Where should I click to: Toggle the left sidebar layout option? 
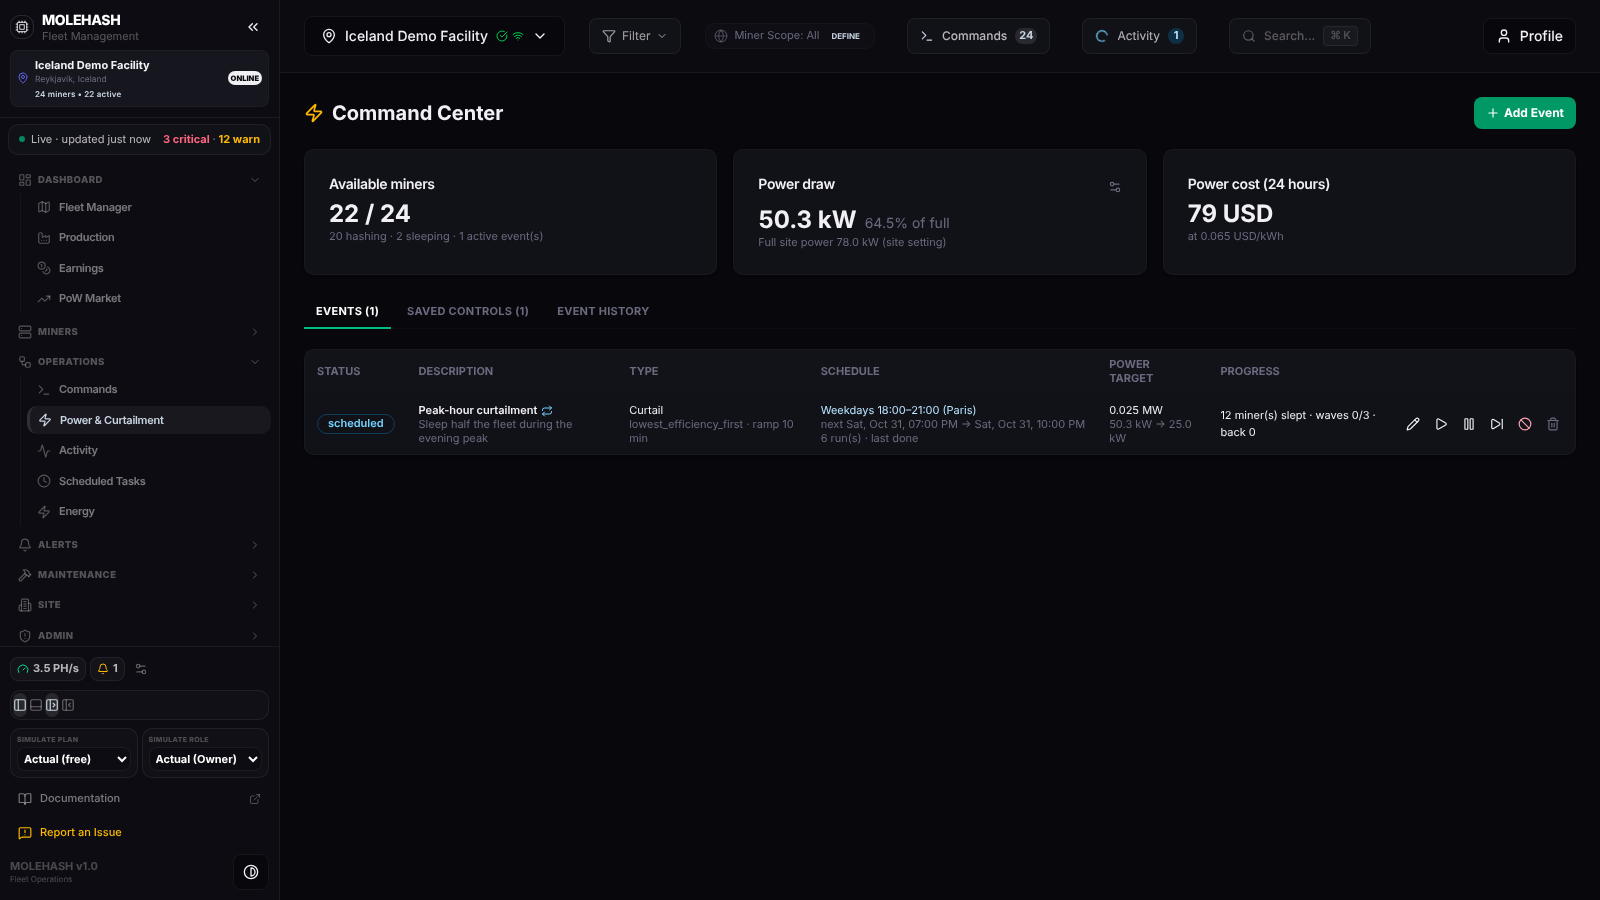point(20,705)
